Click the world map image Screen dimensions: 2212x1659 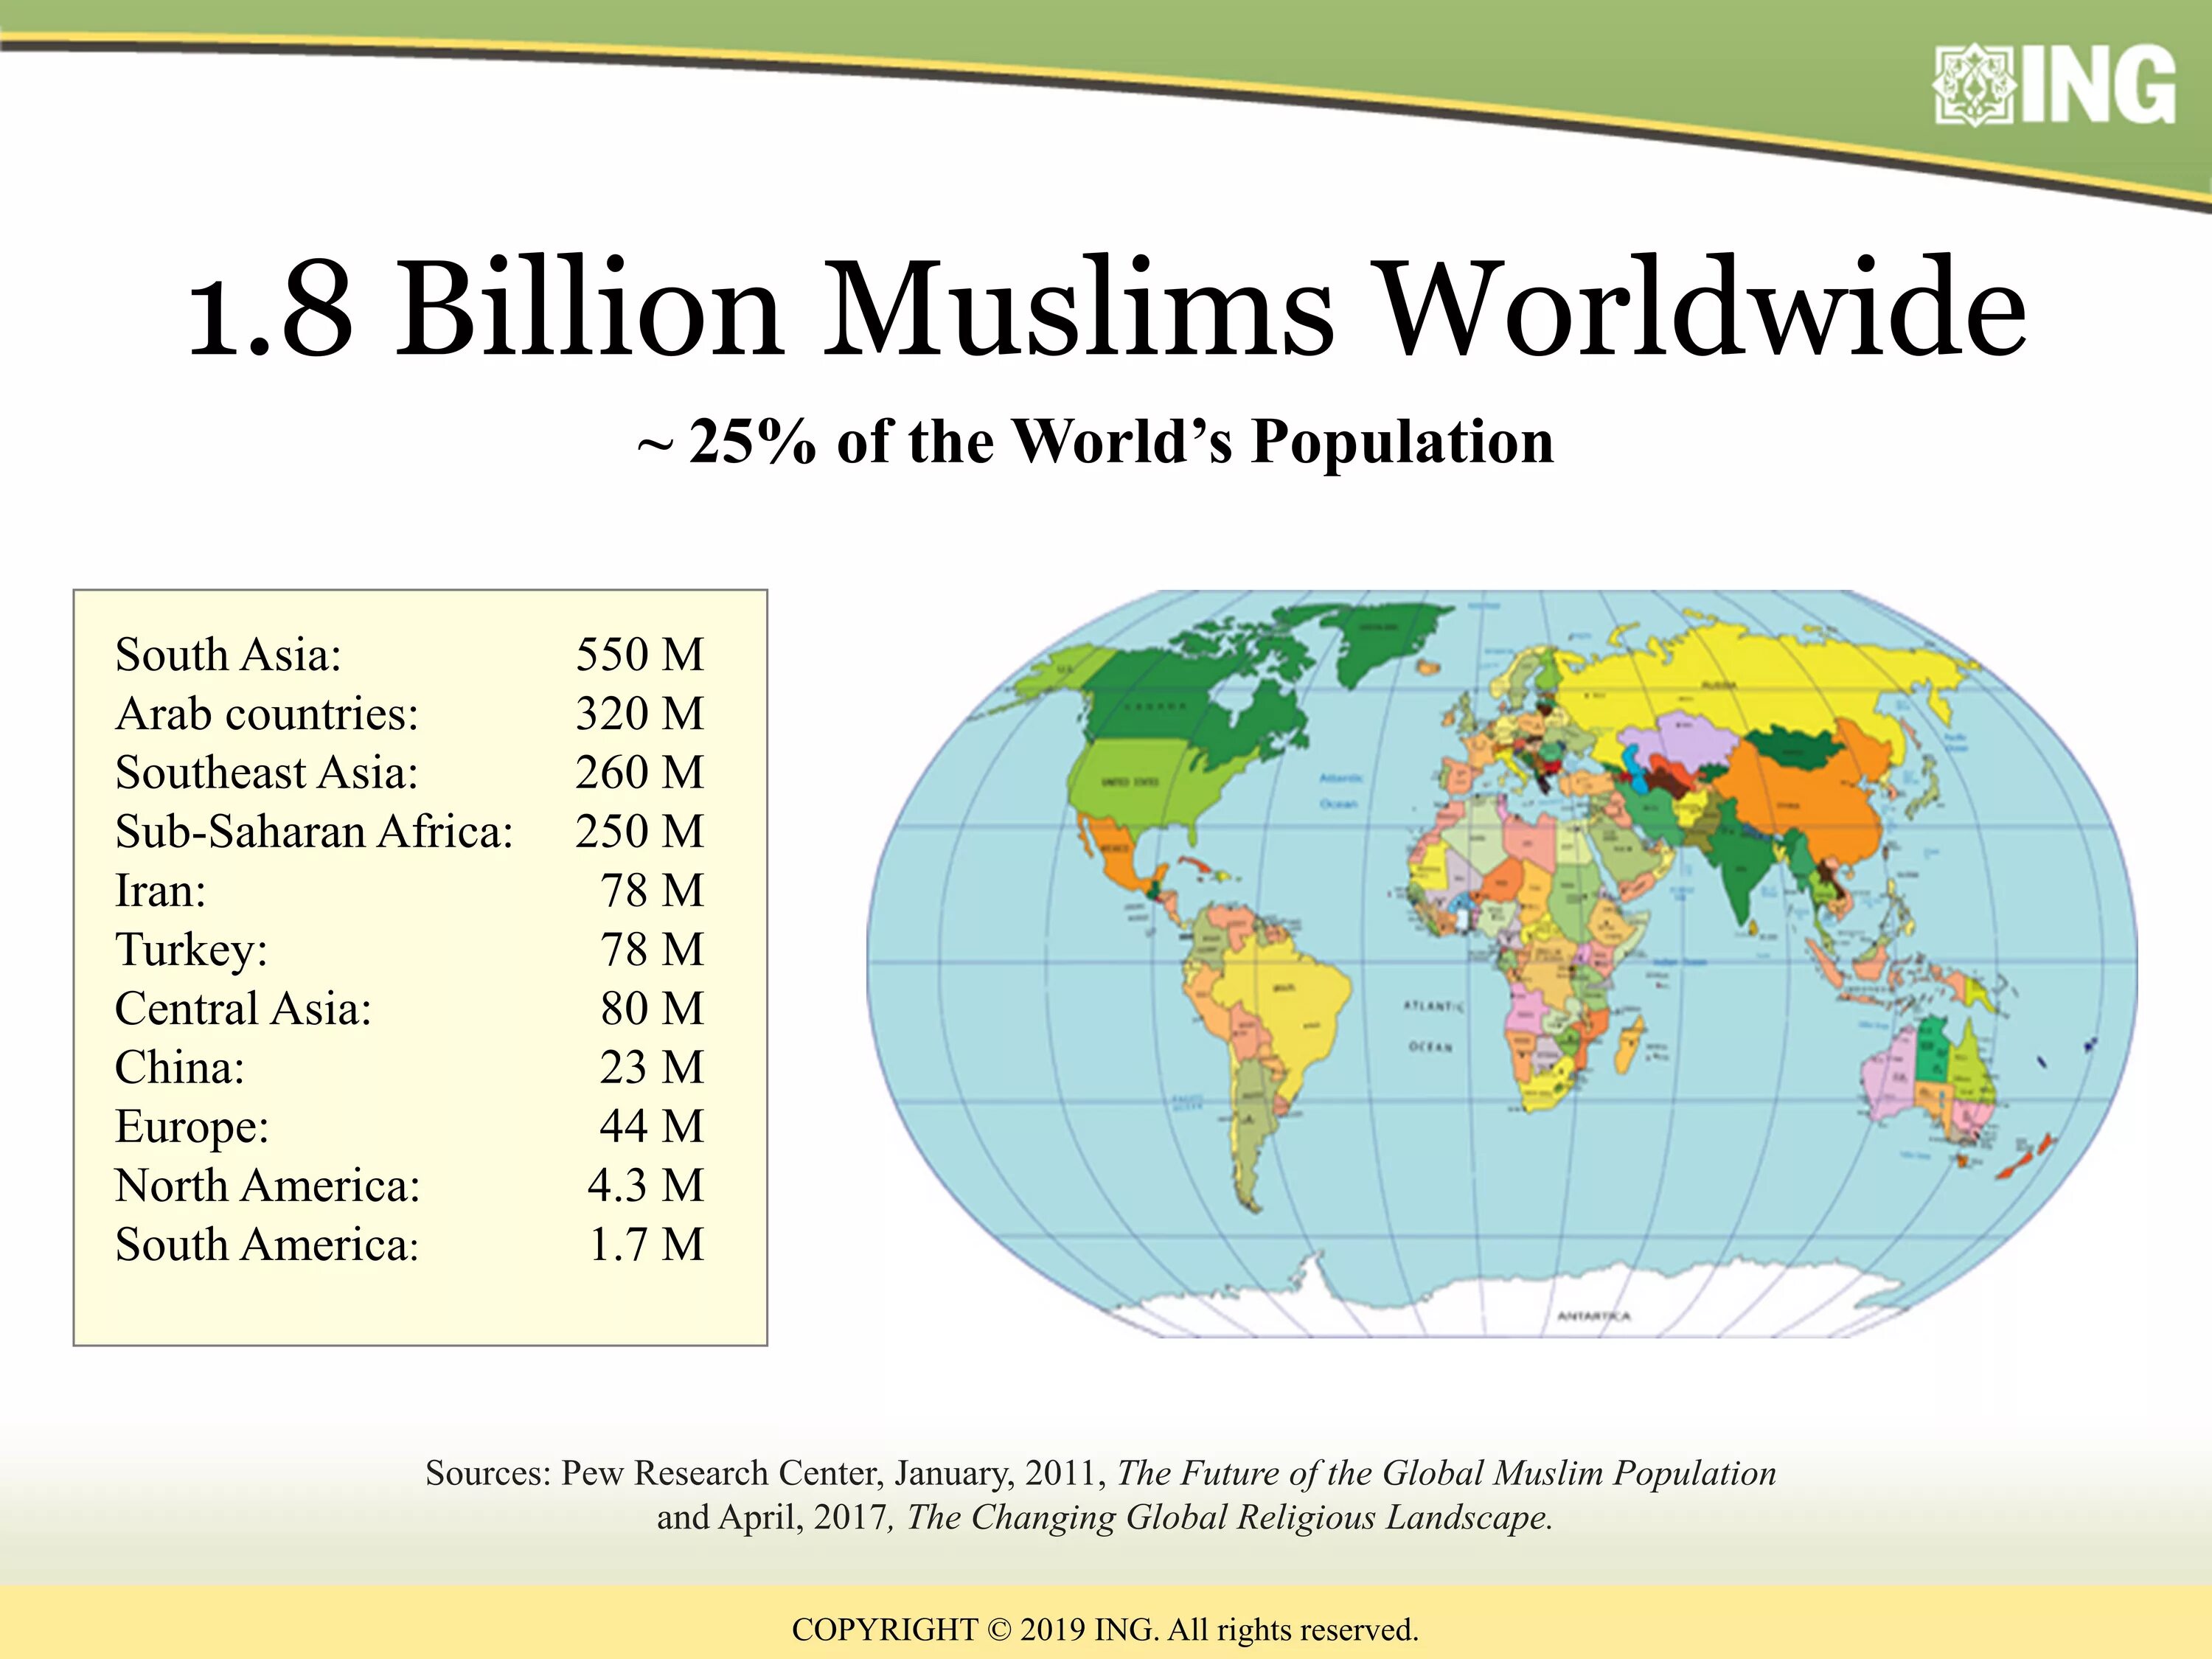tap(1501, 964)
